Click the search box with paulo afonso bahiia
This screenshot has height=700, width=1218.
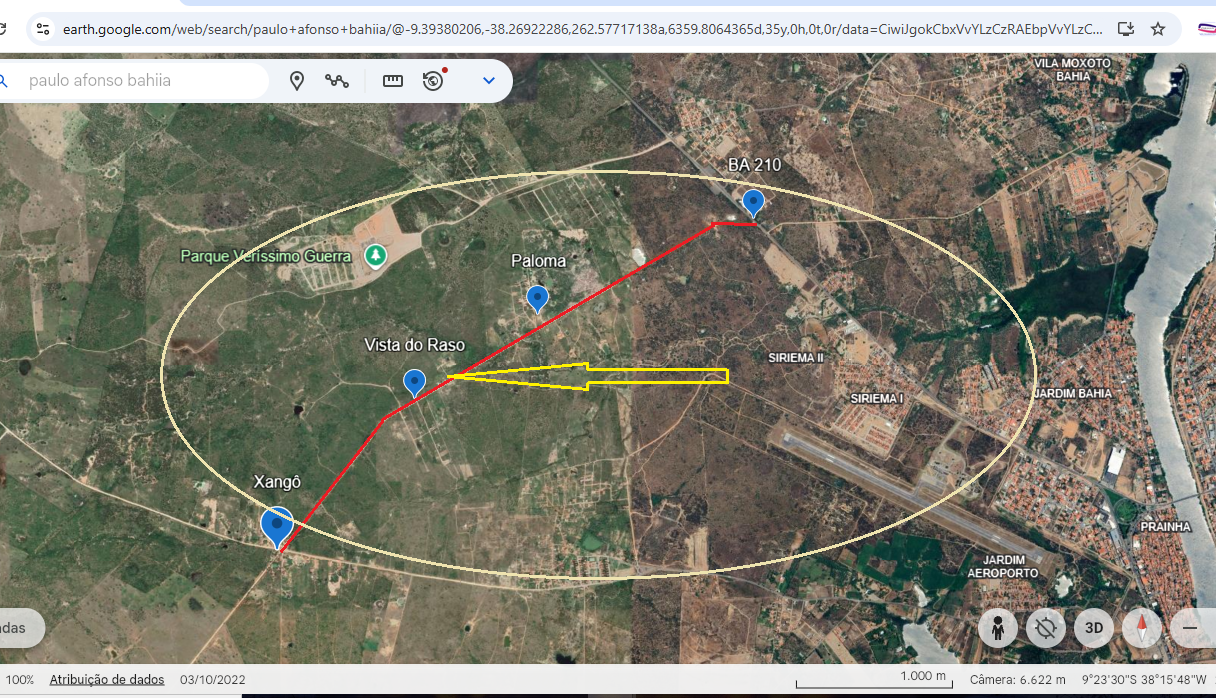pyautogui.click(x=140, y=81)
